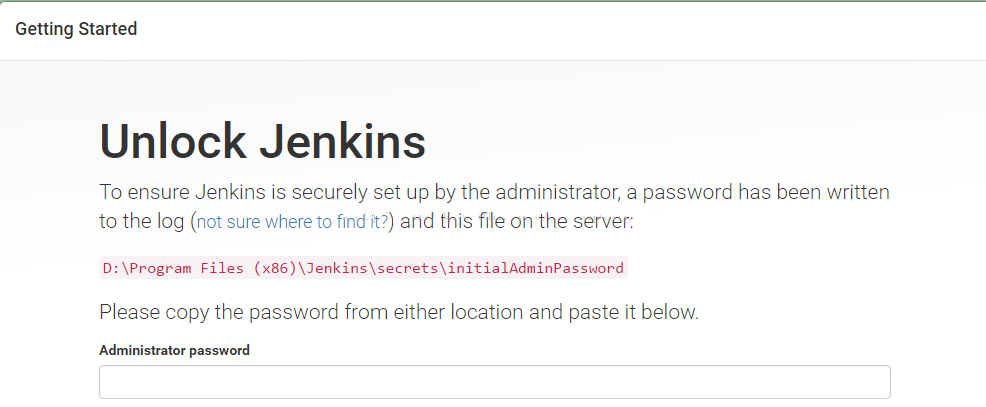Click the "To ensure Jenkins is securely" paragraph
The width and height of the screenshot is (986, 407).
click(x=494, y=206)
